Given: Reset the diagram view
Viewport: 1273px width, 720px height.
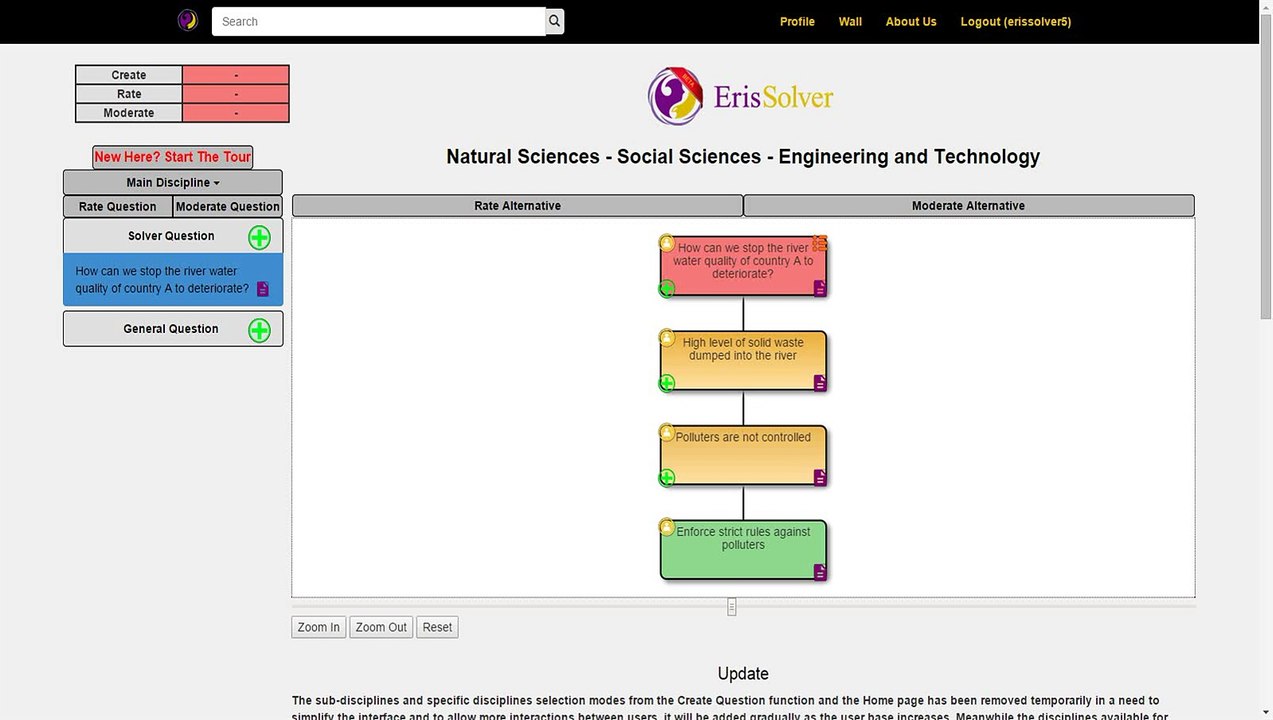Looking at the screenshot, I should pyautogui.click(x=437, y=627).
